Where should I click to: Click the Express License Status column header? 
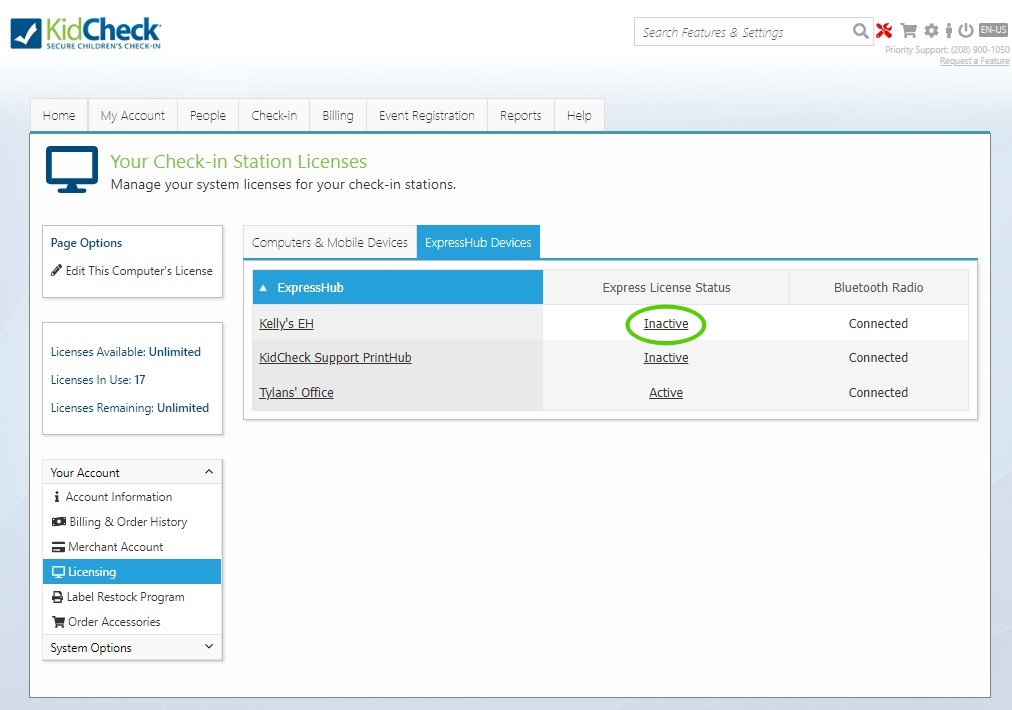(666, 288)
